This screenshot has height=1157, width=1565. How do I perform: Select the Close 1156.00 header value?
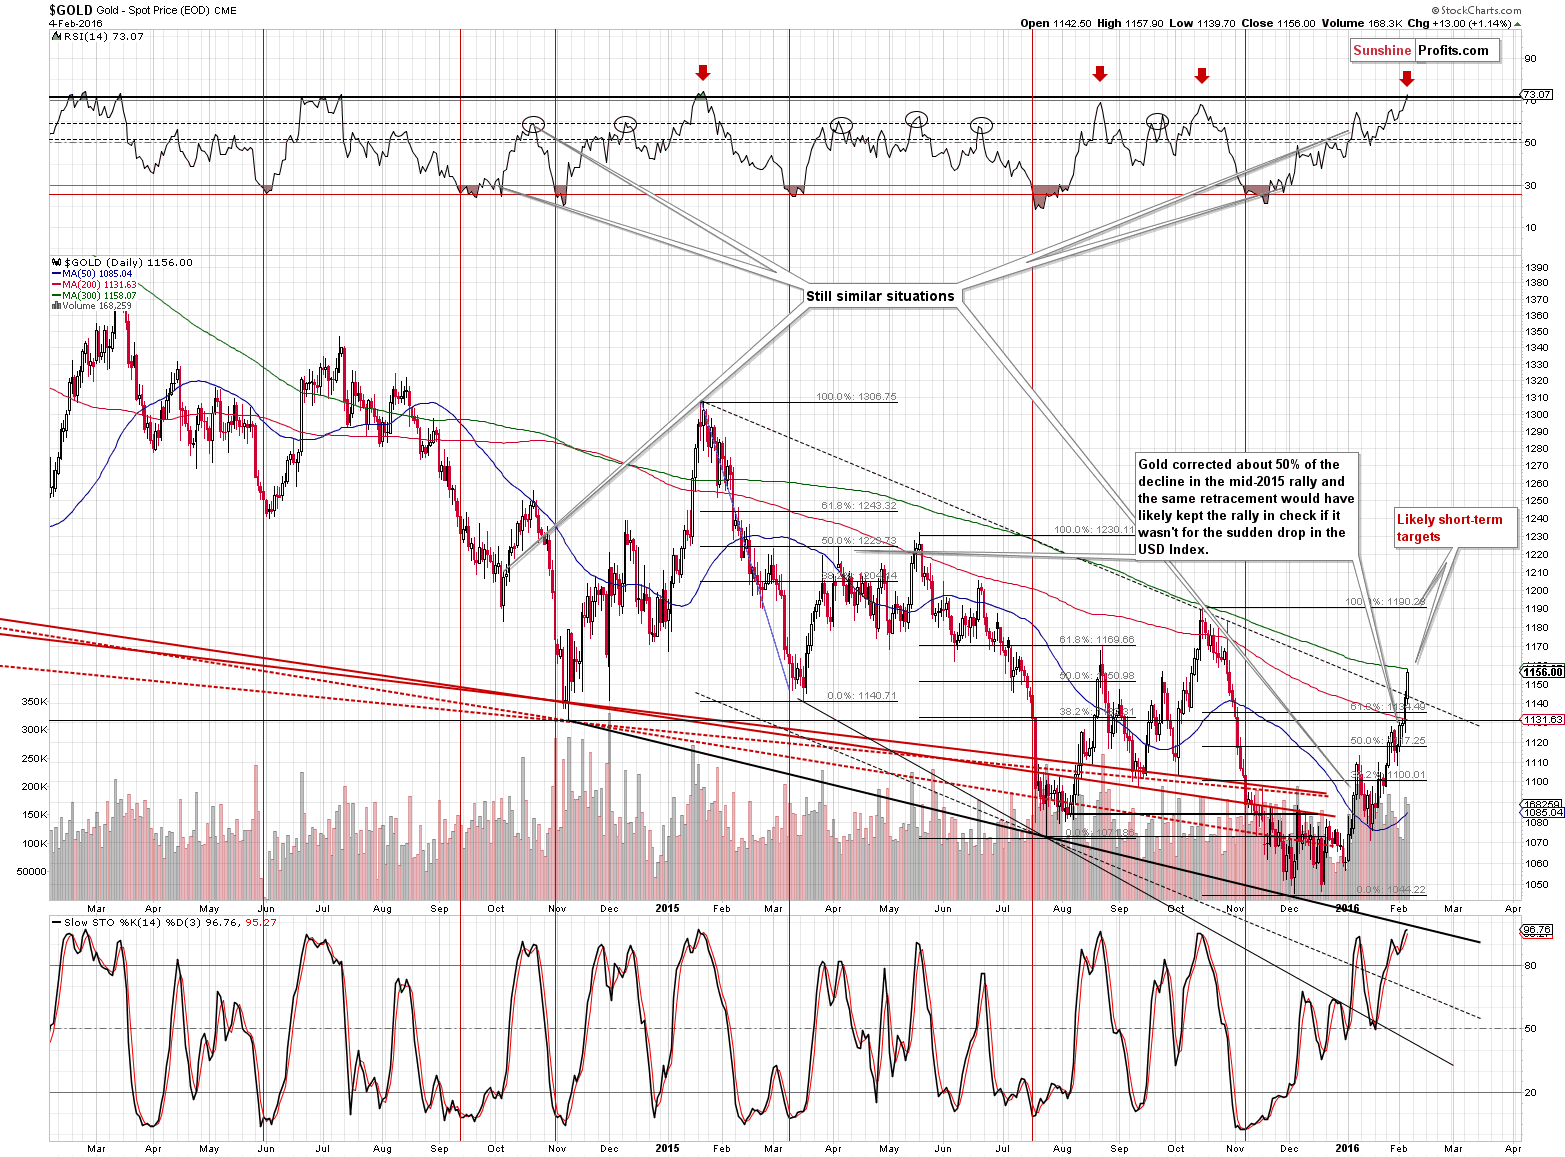(x=1279, y=23)
